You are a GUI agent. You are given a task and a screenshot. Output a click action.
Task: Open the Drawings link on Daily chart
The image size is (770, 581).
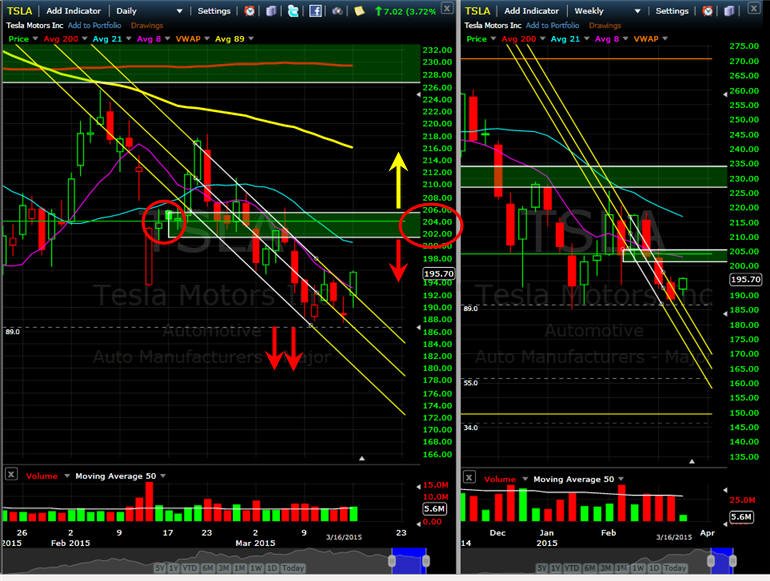tap(147, 25)
